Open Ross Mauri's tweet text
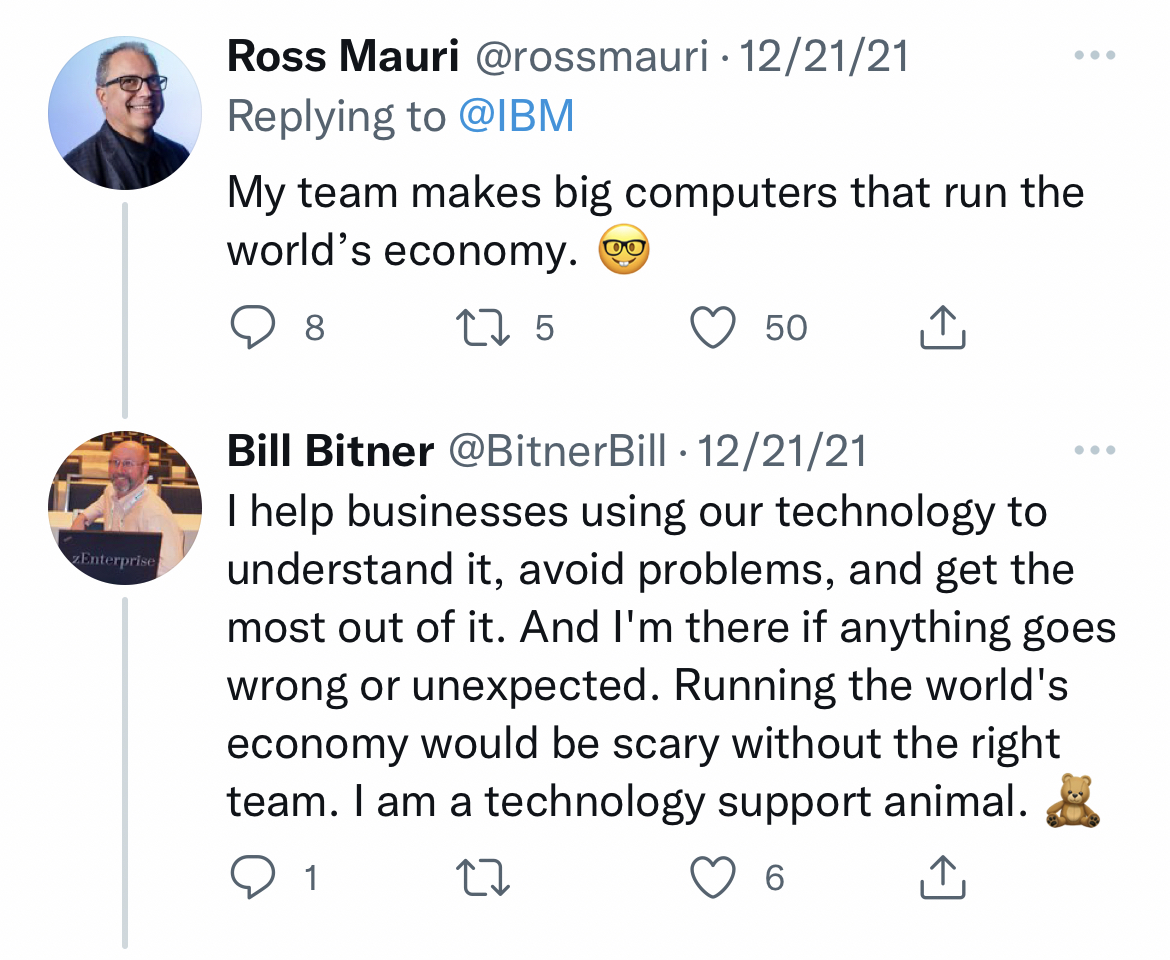The image size is (1170, 960). pyautogui.click(x=655, y=221)
